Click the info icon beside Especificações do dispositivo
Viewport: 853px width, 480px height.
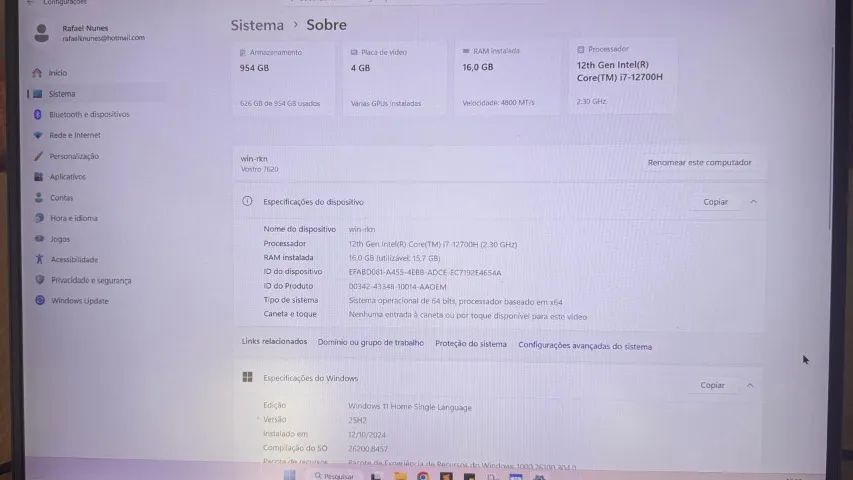tap(247, 201)
